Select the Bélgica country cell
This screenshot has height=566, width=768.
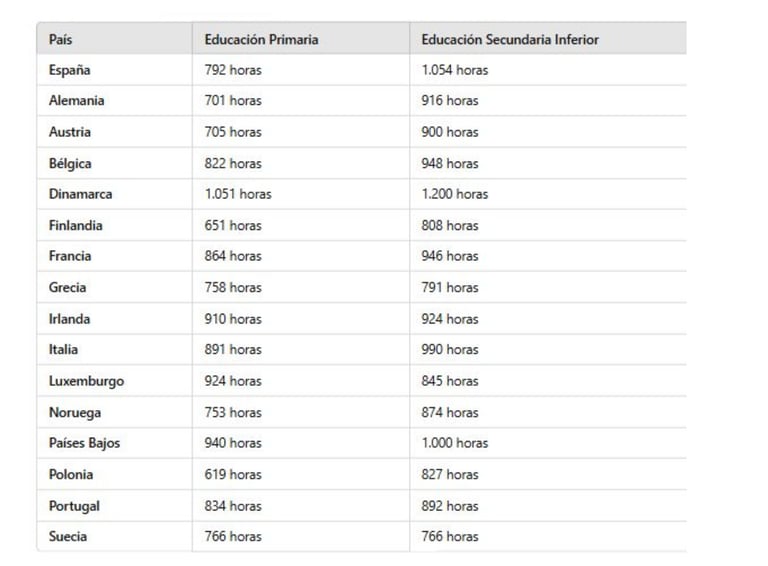pos(70,163)
